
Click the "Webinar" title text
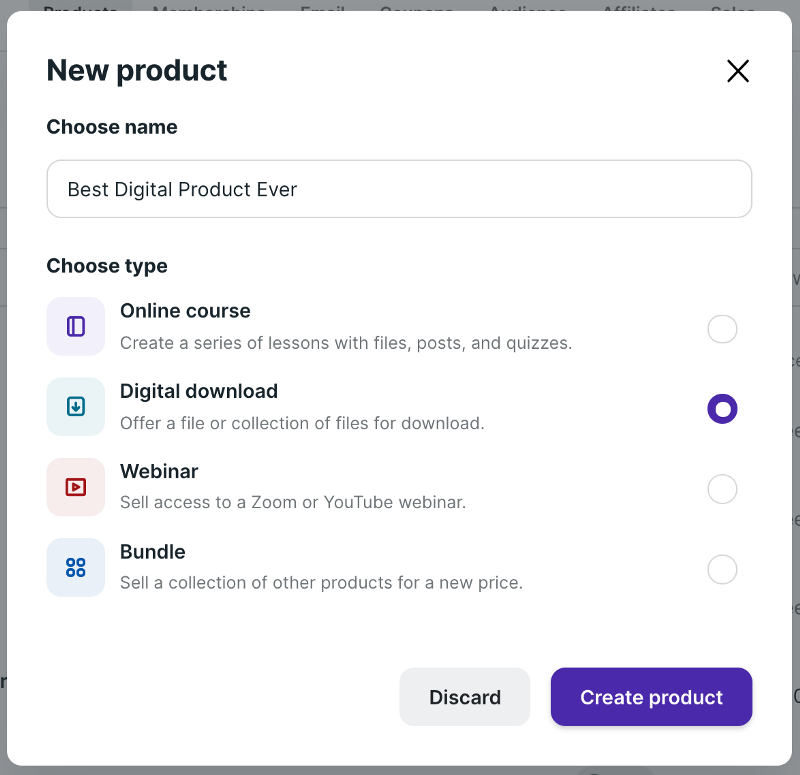tap(159, 471)
